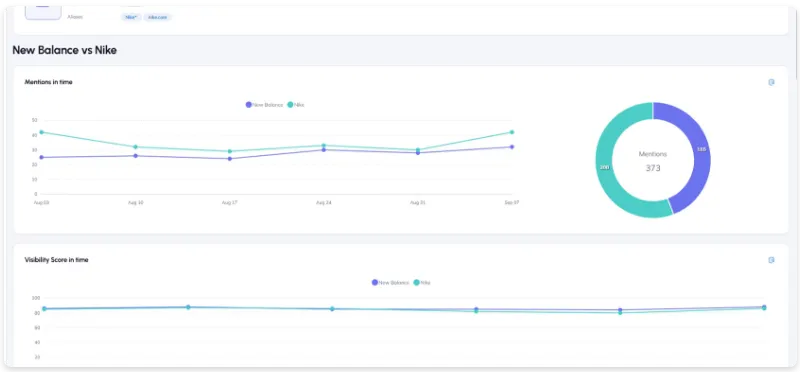The width and height of the screenshot is (800, 372).
Task: Select New Balance's Aug 03 mentions data point
Action: (x=42, y=158)
